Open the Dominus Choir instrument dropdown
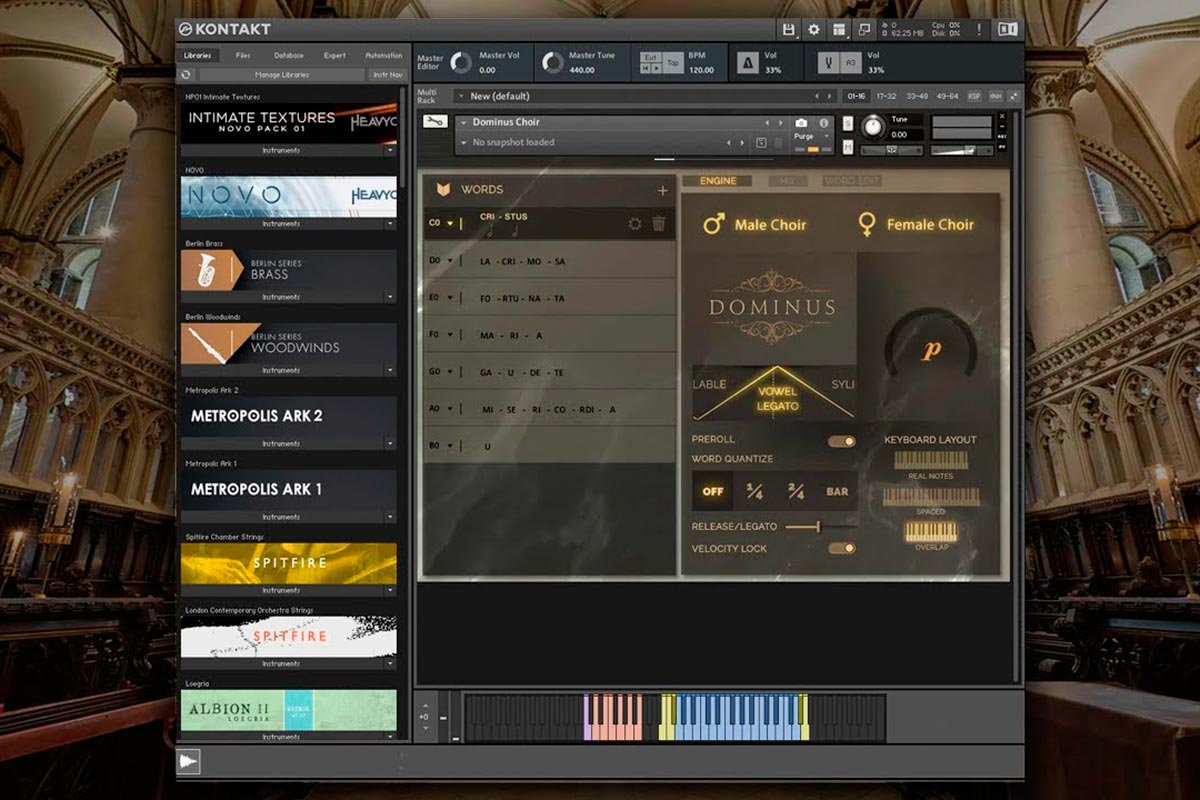Image resolution: width=1200 pixels, height=800 pixels. [464, 122]
